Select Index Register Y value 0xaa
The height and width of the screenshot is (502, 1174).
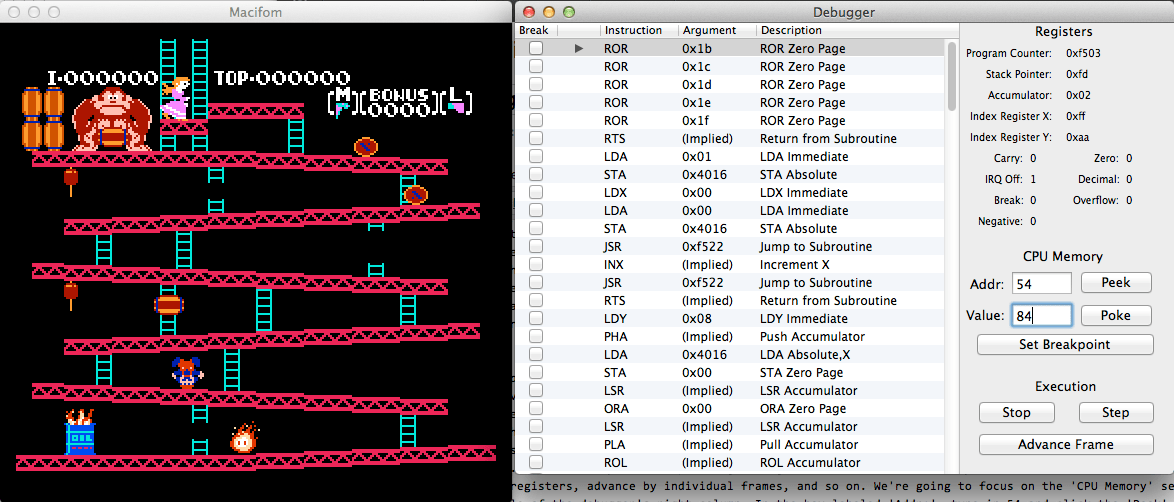click(1078, 138)
